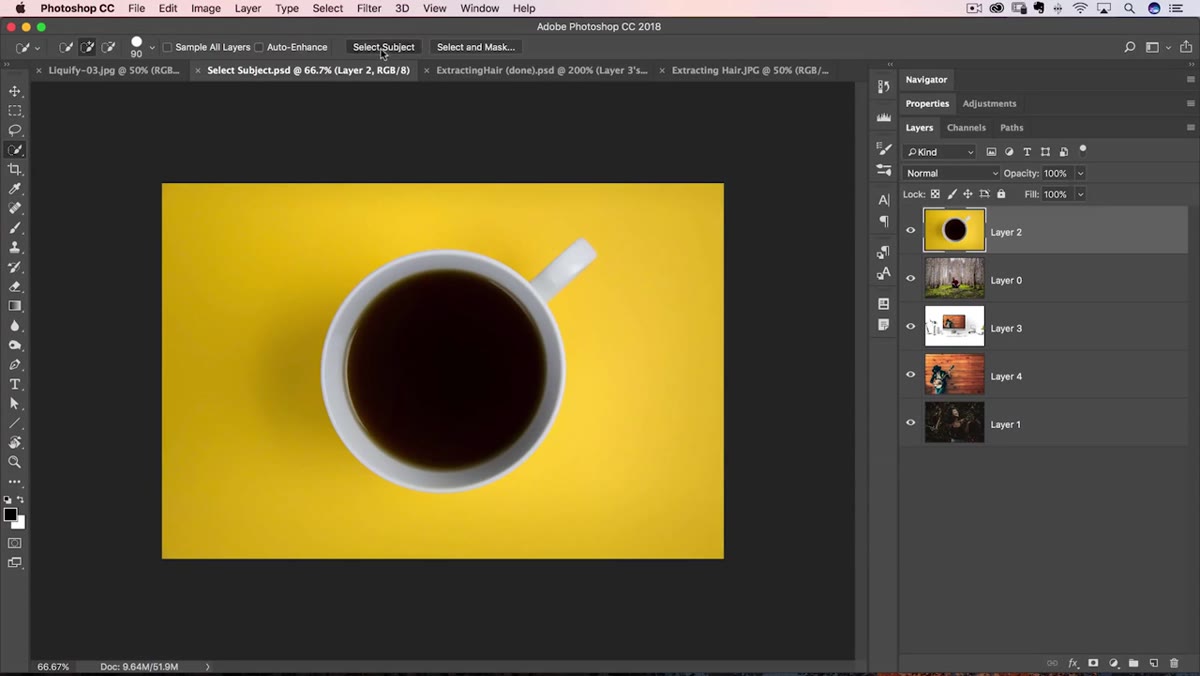Screen dimensions: 1200x676
Task: Click the foreground color swatch
Action: pos(10,514)
